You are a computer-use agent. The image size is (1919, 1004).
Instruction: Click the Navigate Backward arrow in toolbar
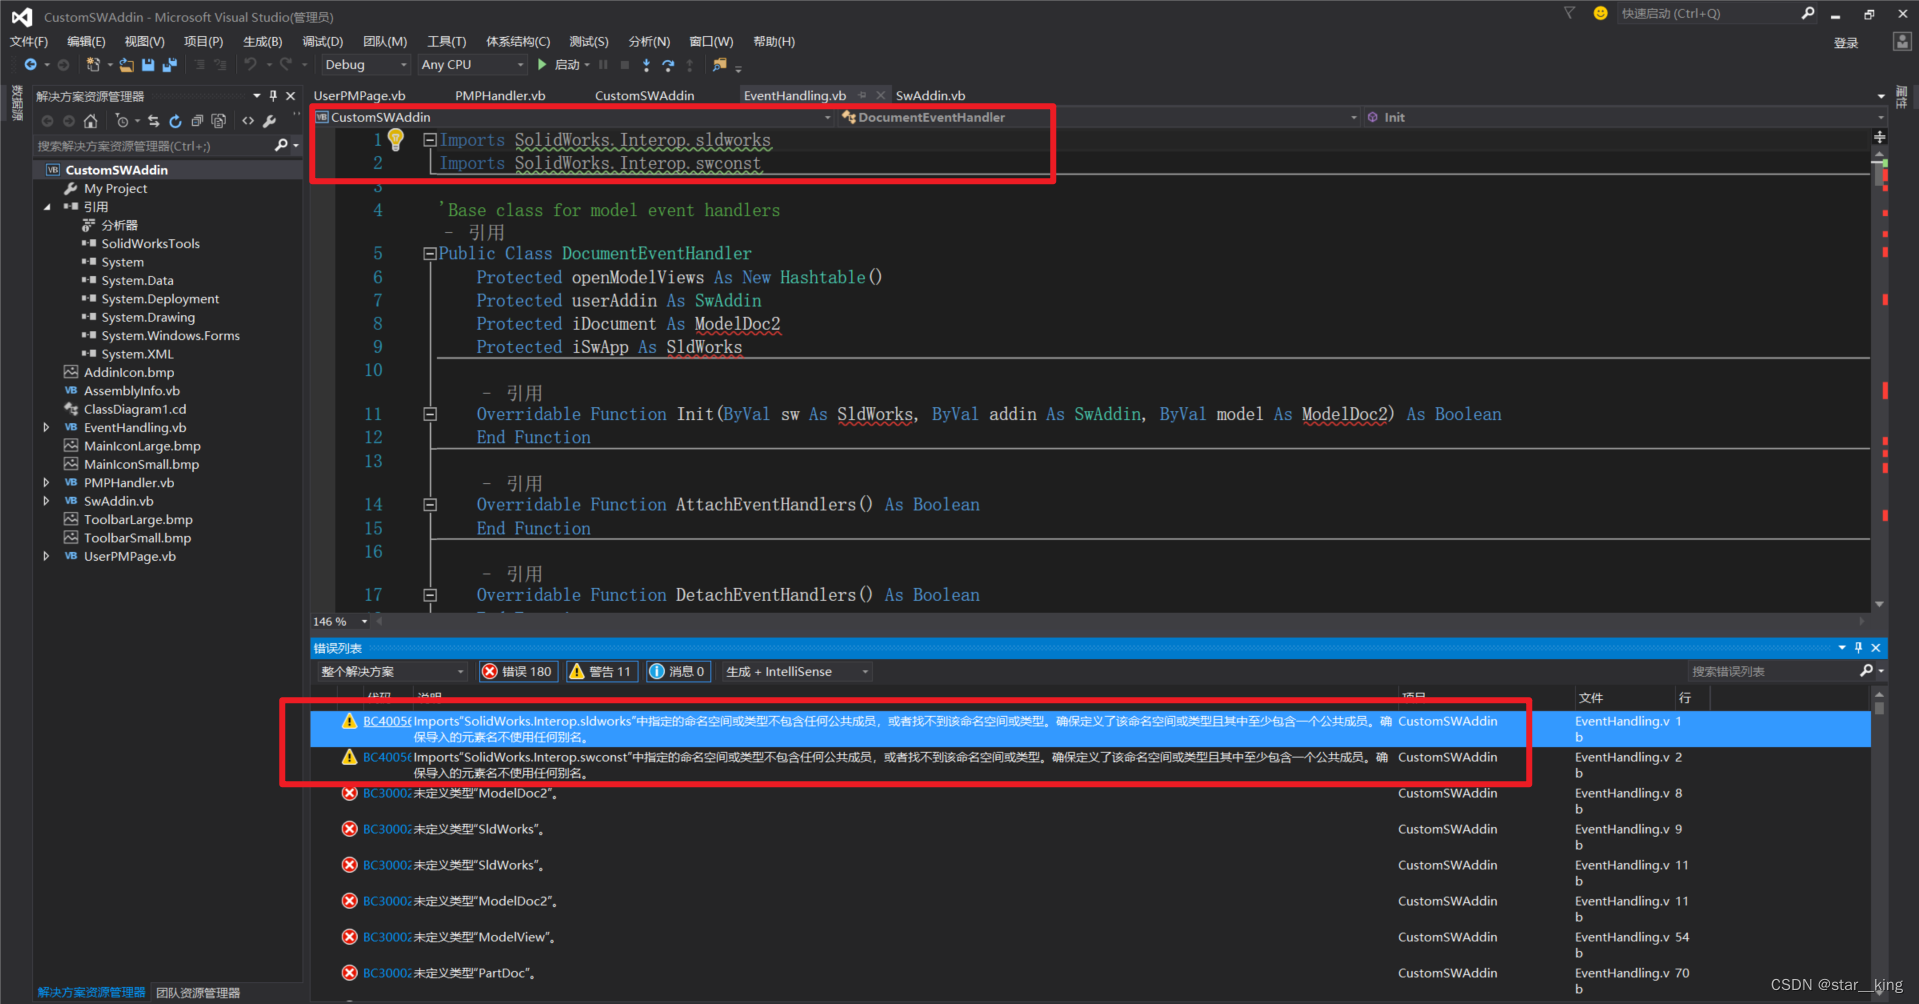(30, 65)
